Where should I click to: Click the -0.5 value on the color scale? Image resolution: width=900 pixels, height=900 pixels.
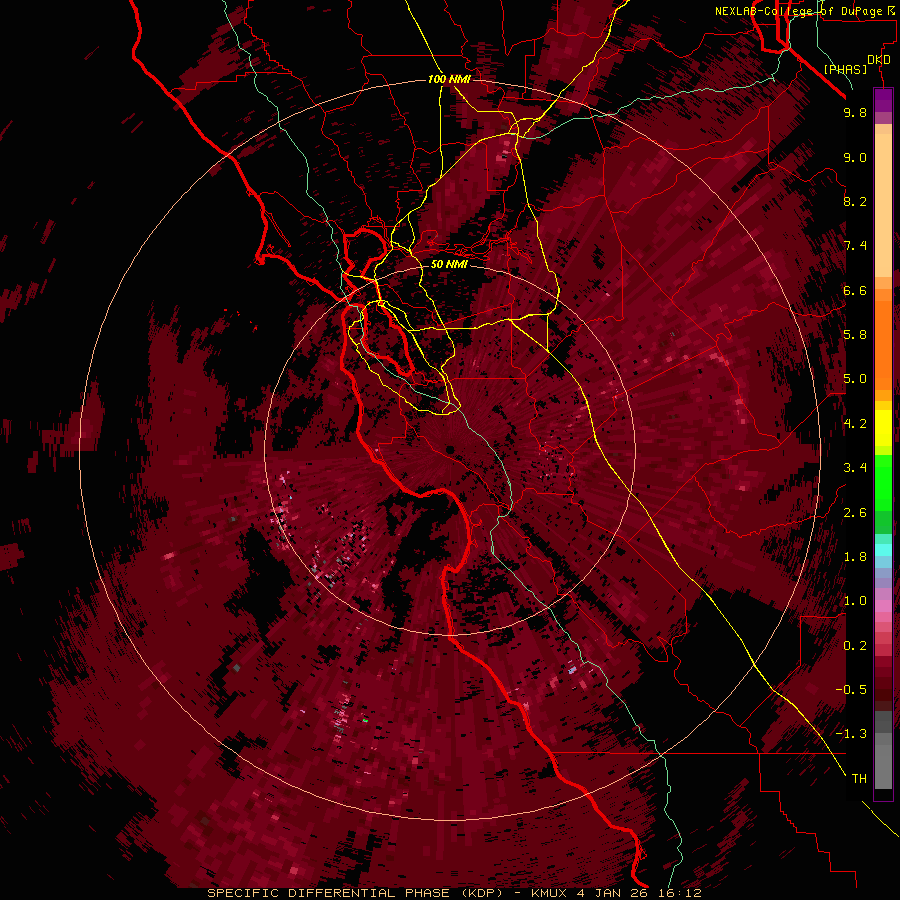851,690
